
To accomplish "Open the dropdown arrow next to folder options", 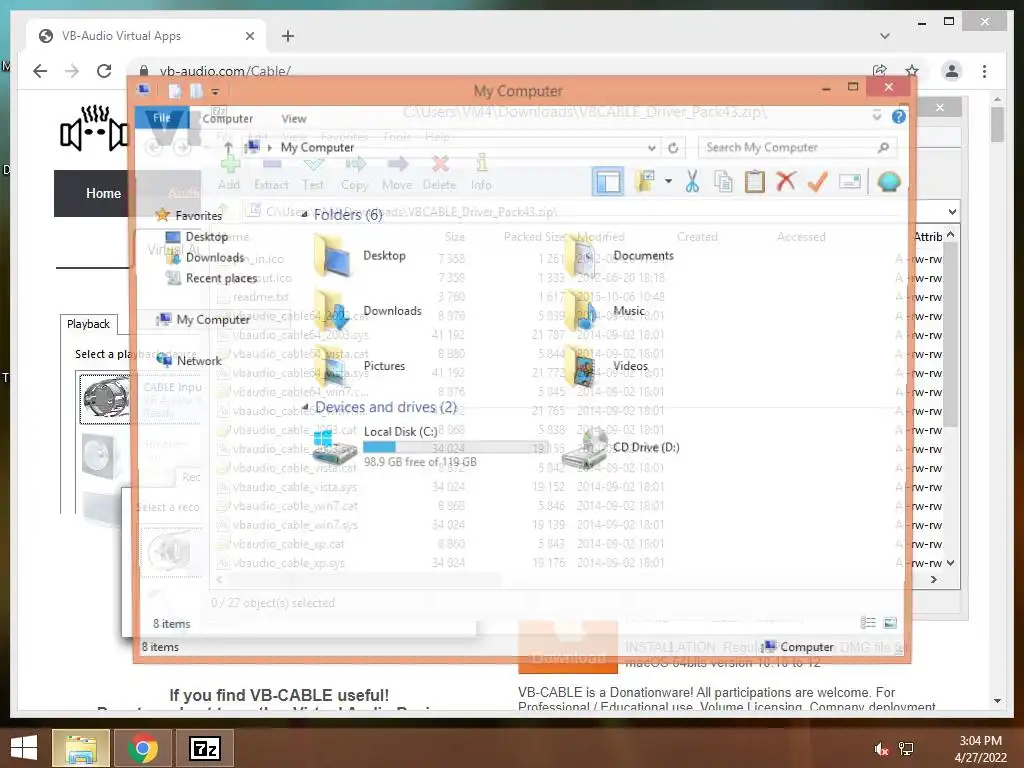I will click(668, 181).
